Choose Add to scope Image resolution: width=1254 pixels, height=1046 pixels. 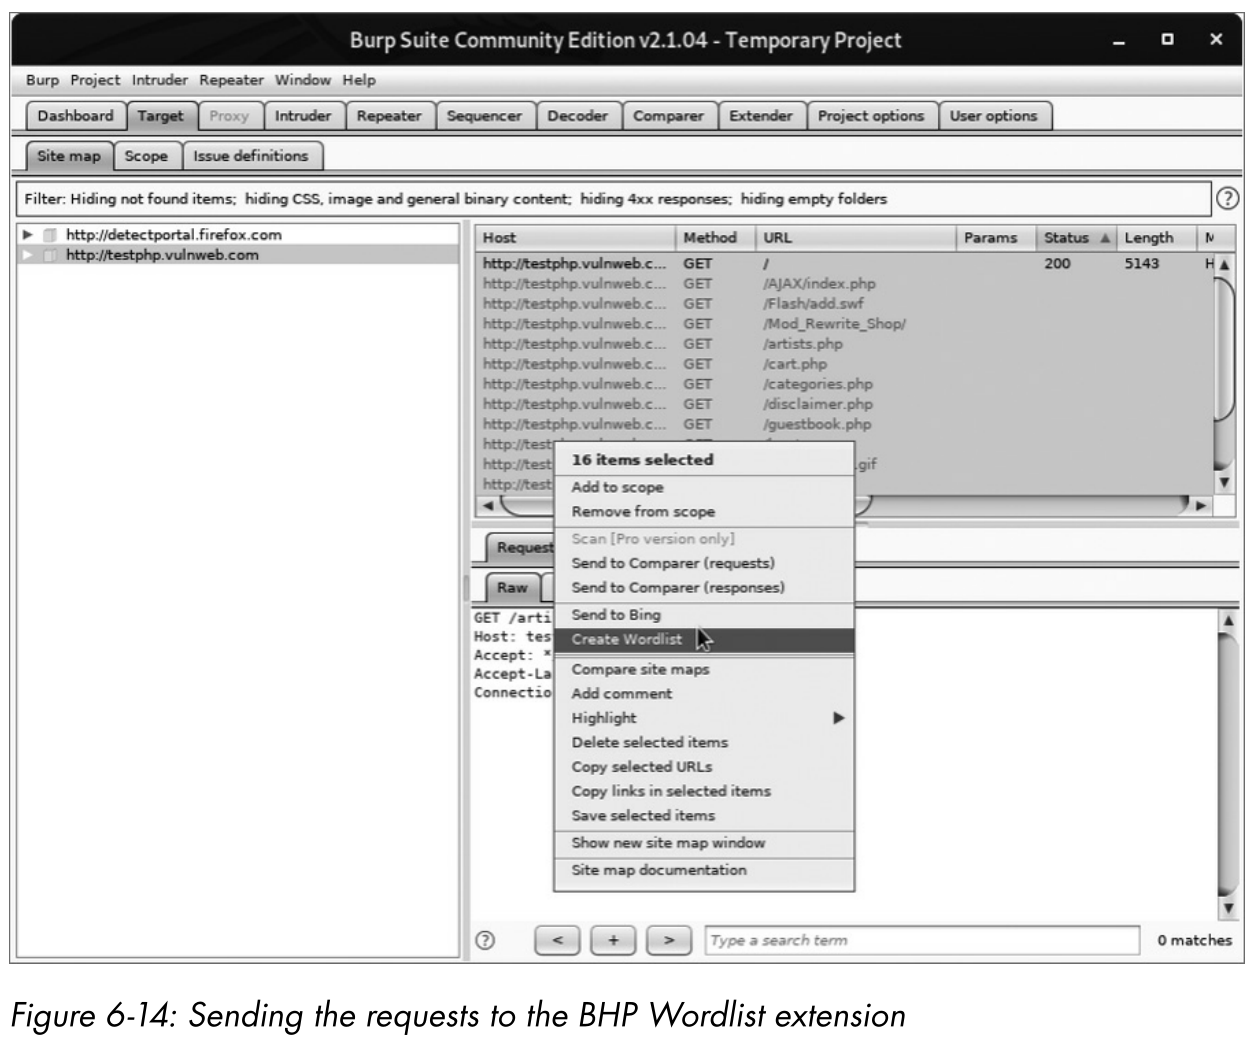(704, 487)
